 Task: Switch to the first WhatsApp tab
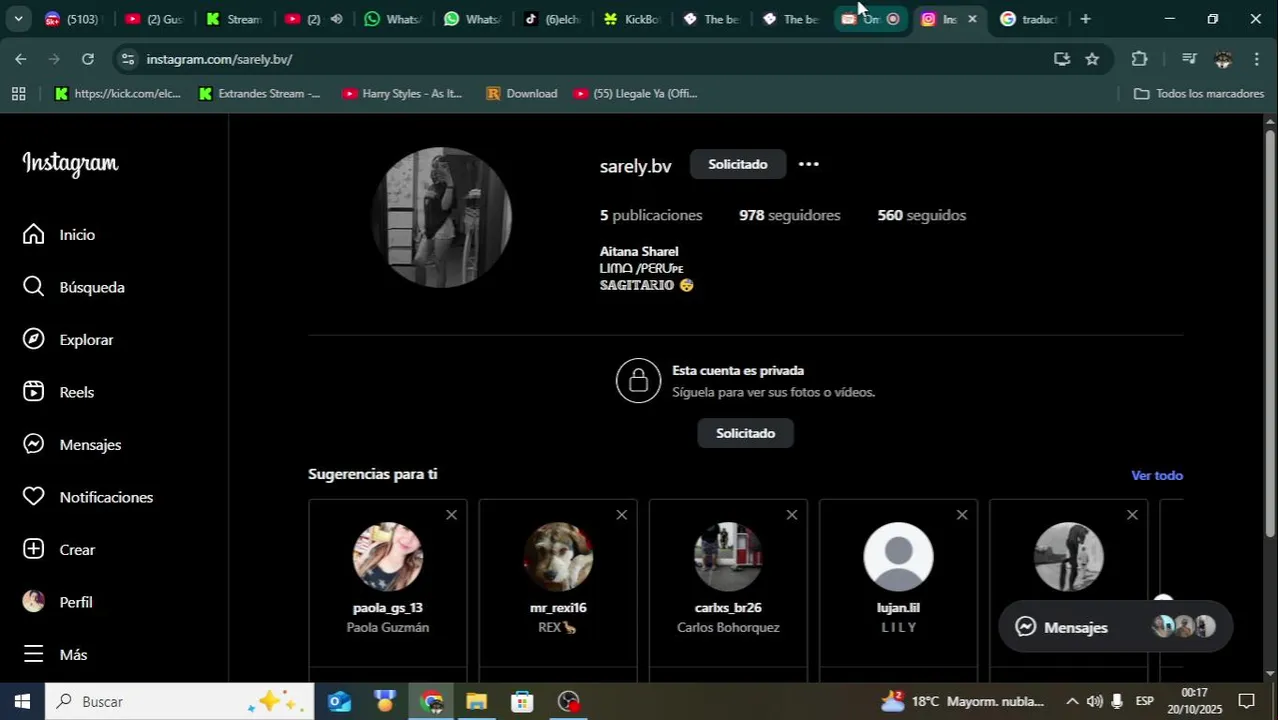[x=392, y=19]
